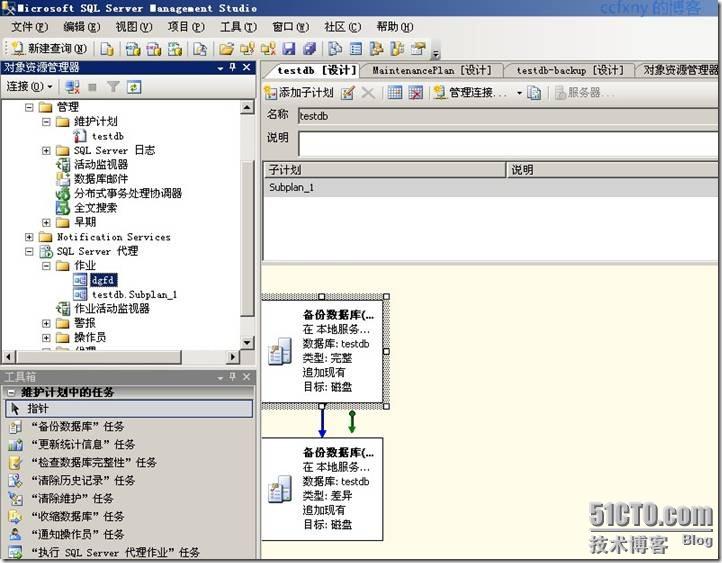Screen dimensions: 722x563
Task: Expand the 操作员 folder node
Action: click(46, 337)
